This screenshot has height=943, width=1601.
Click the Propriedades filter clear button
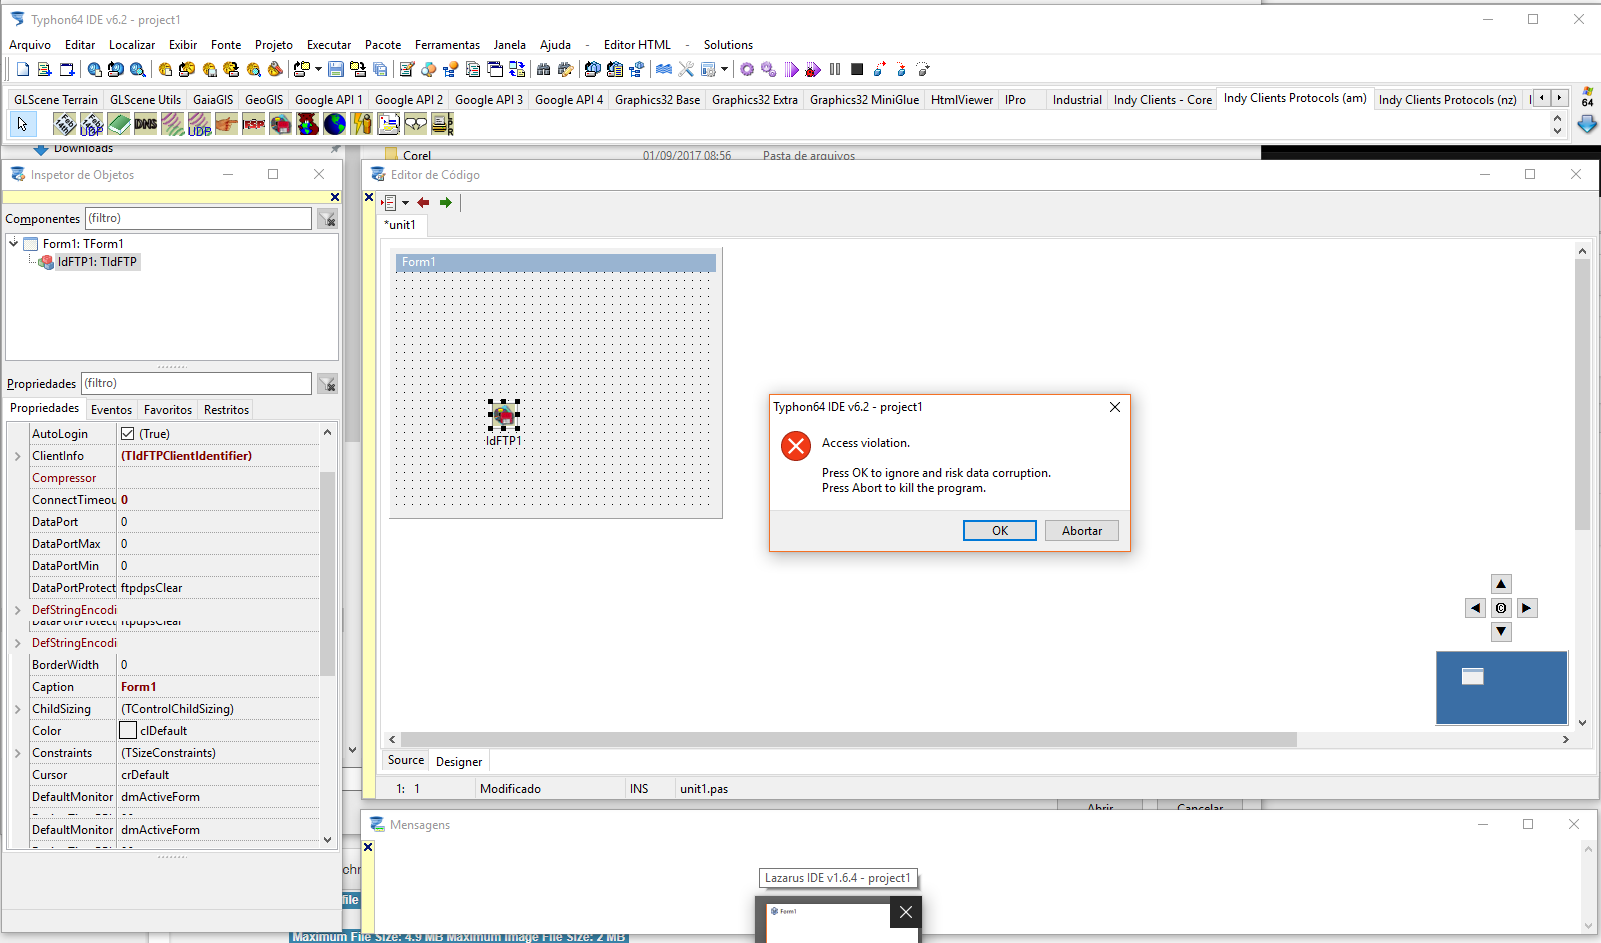327,384
